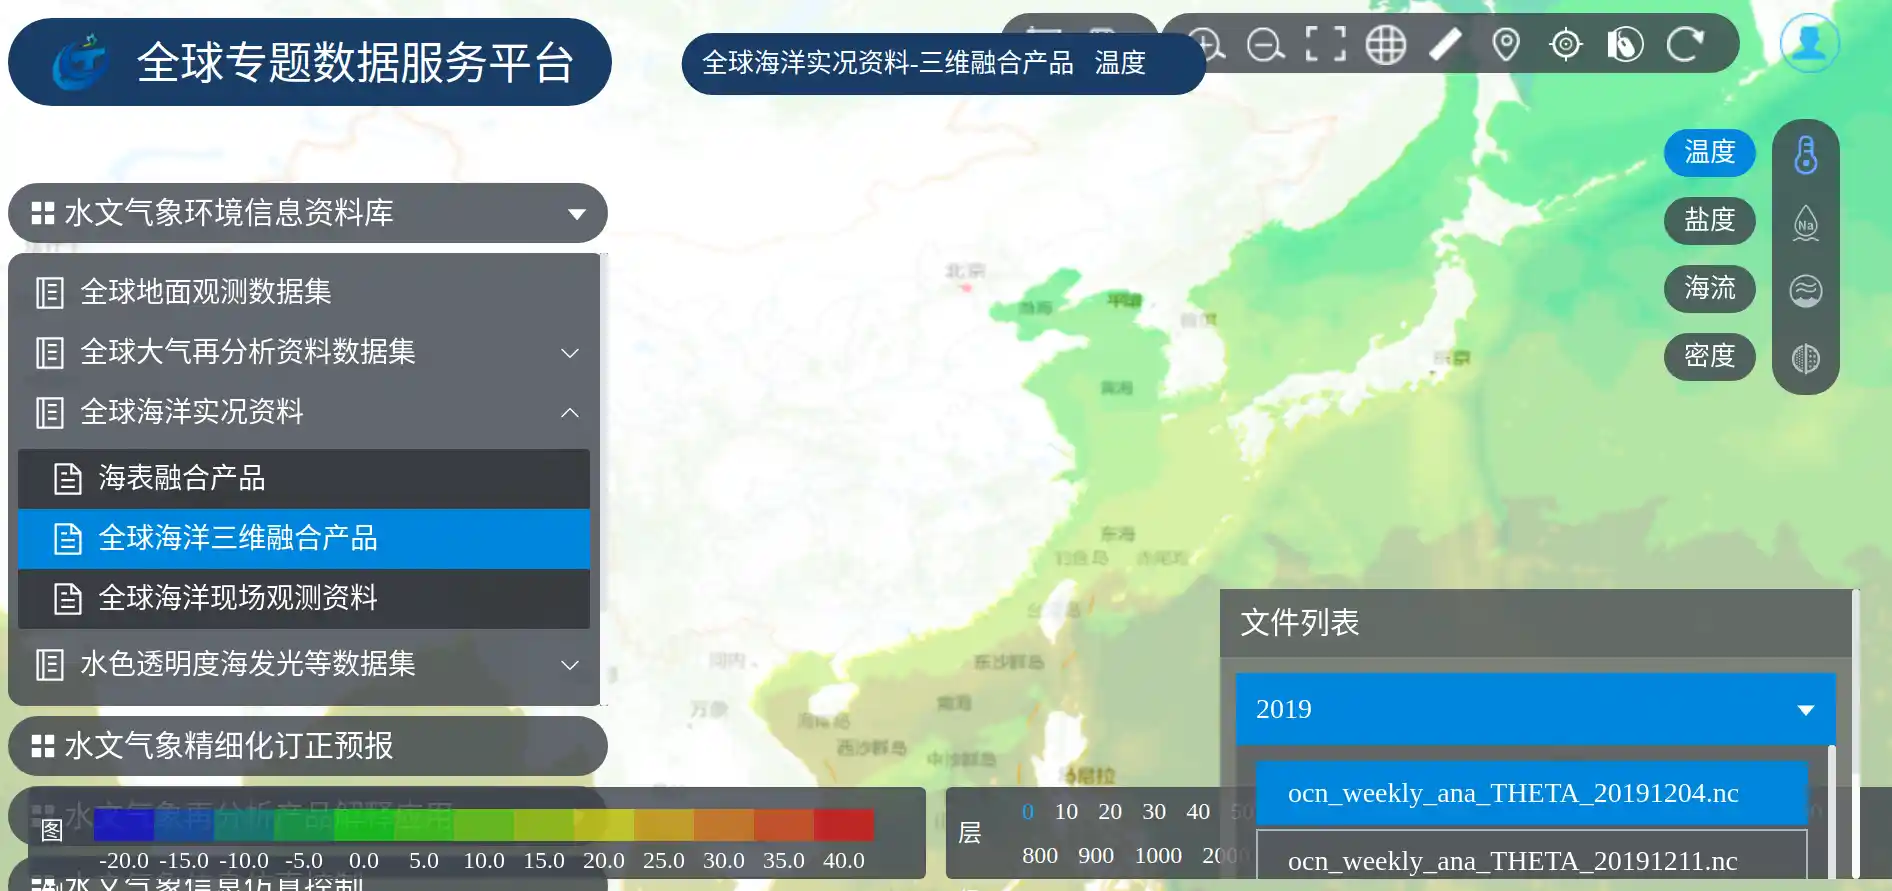1892x891 pixels.
Task: Collapse the 水文气象环境信息资料库 dropdown arrow
Action: click(x=576, y=214)
